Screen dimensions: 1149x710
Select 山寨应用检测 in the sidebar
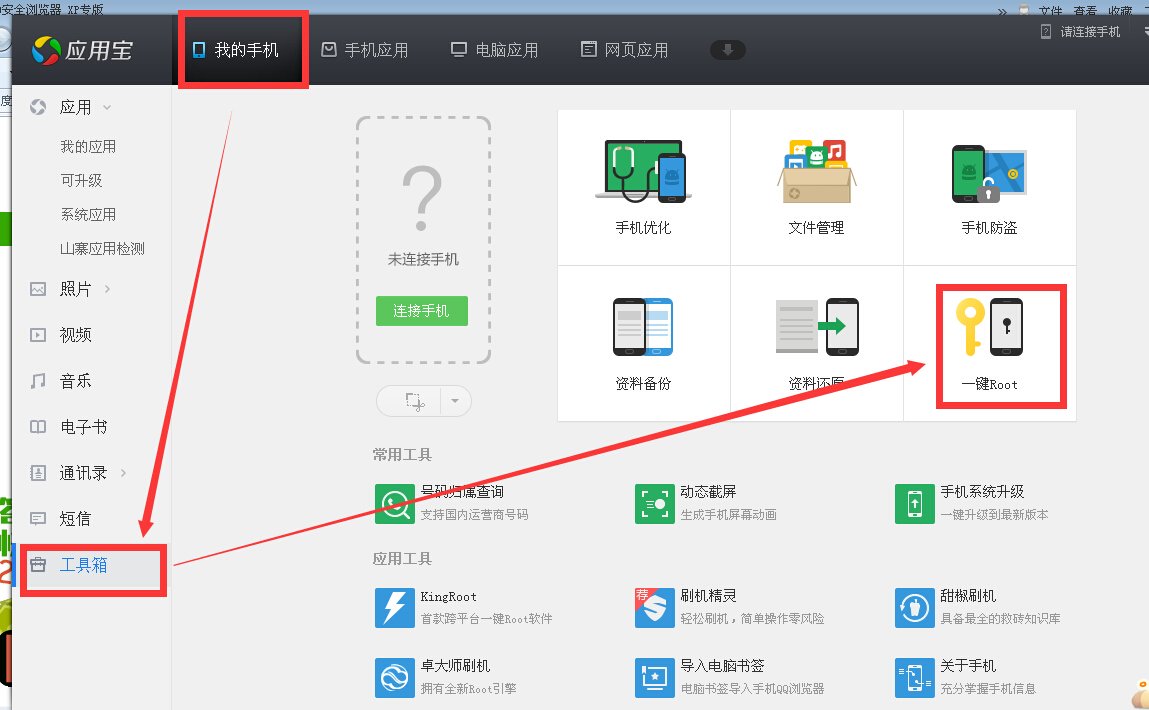pos(102,248)
